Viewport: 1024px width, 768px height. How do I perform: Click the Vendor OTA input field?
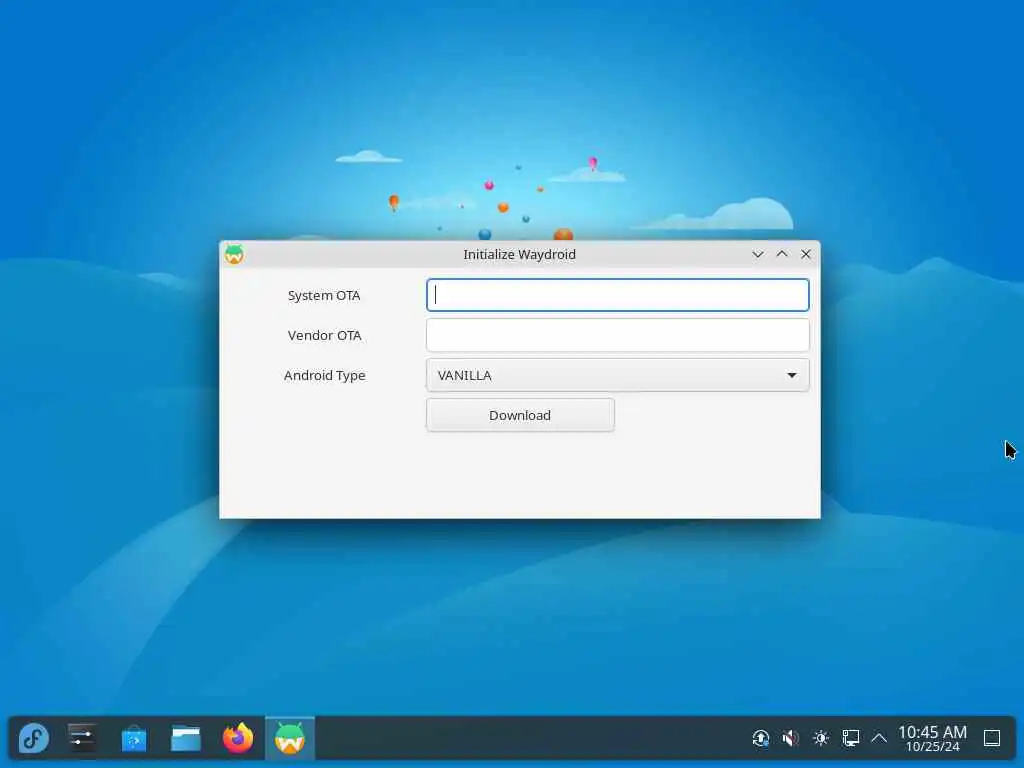pyautogui.click(x=618, y=335)
